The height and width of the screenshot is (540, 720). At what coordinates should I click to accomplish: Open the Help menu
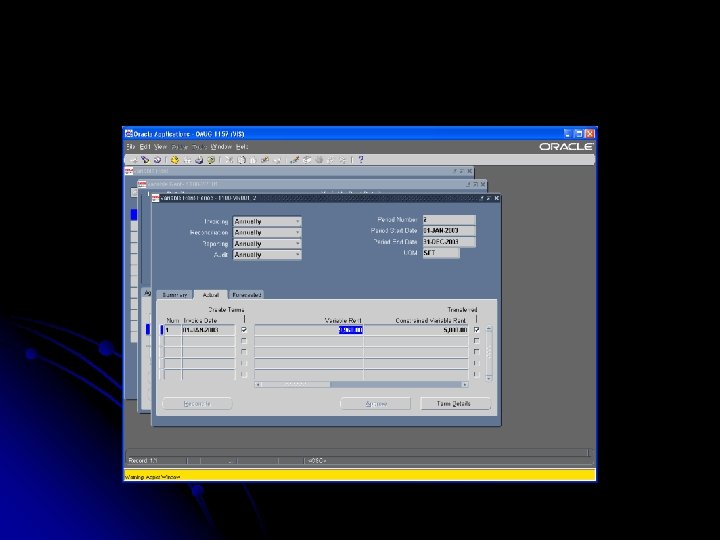click(x=242, y=147)
